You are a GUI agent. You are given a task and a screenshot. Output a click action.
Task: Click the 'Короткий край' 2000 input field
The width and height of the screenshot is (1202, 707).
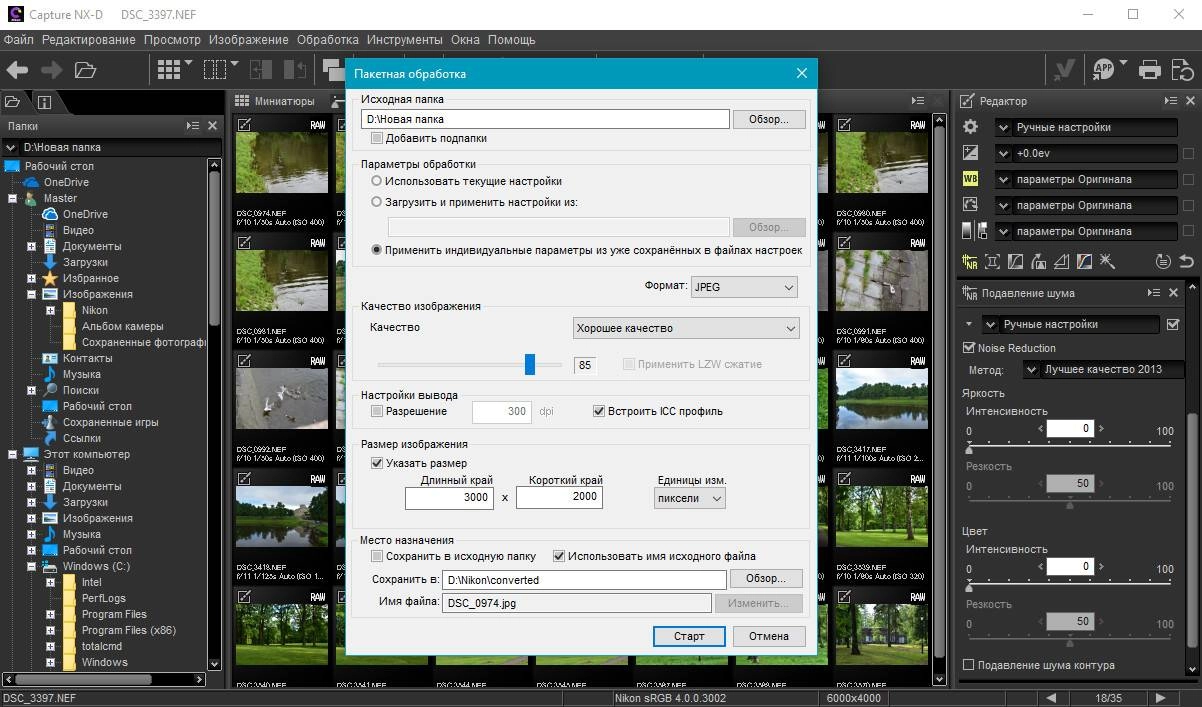click(x=559, y=497)
